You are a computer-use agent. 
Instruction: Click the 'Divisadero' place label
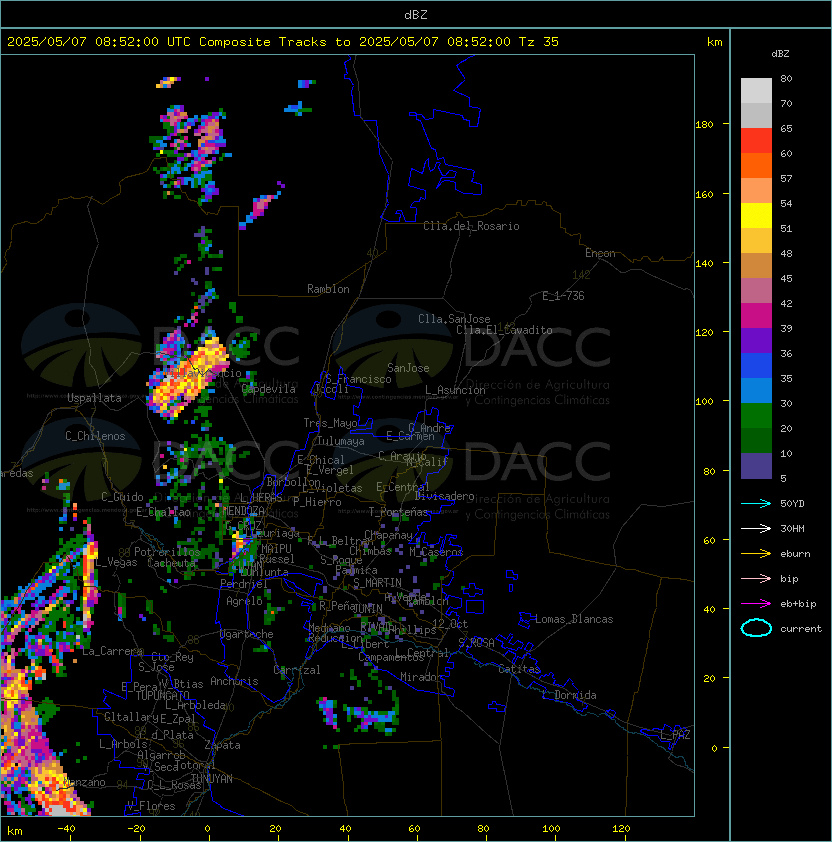click(445, 496)
